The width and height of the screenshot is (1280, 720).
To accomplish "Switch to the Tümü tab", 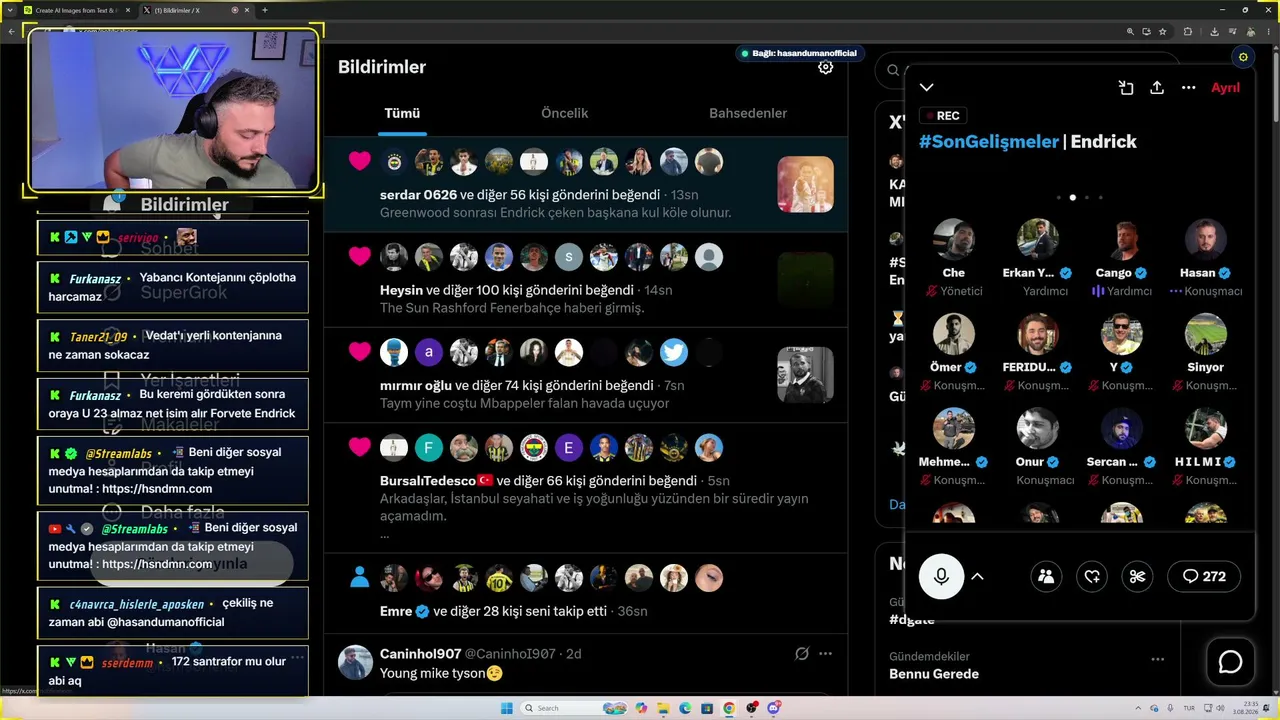I will pos(402,113).
